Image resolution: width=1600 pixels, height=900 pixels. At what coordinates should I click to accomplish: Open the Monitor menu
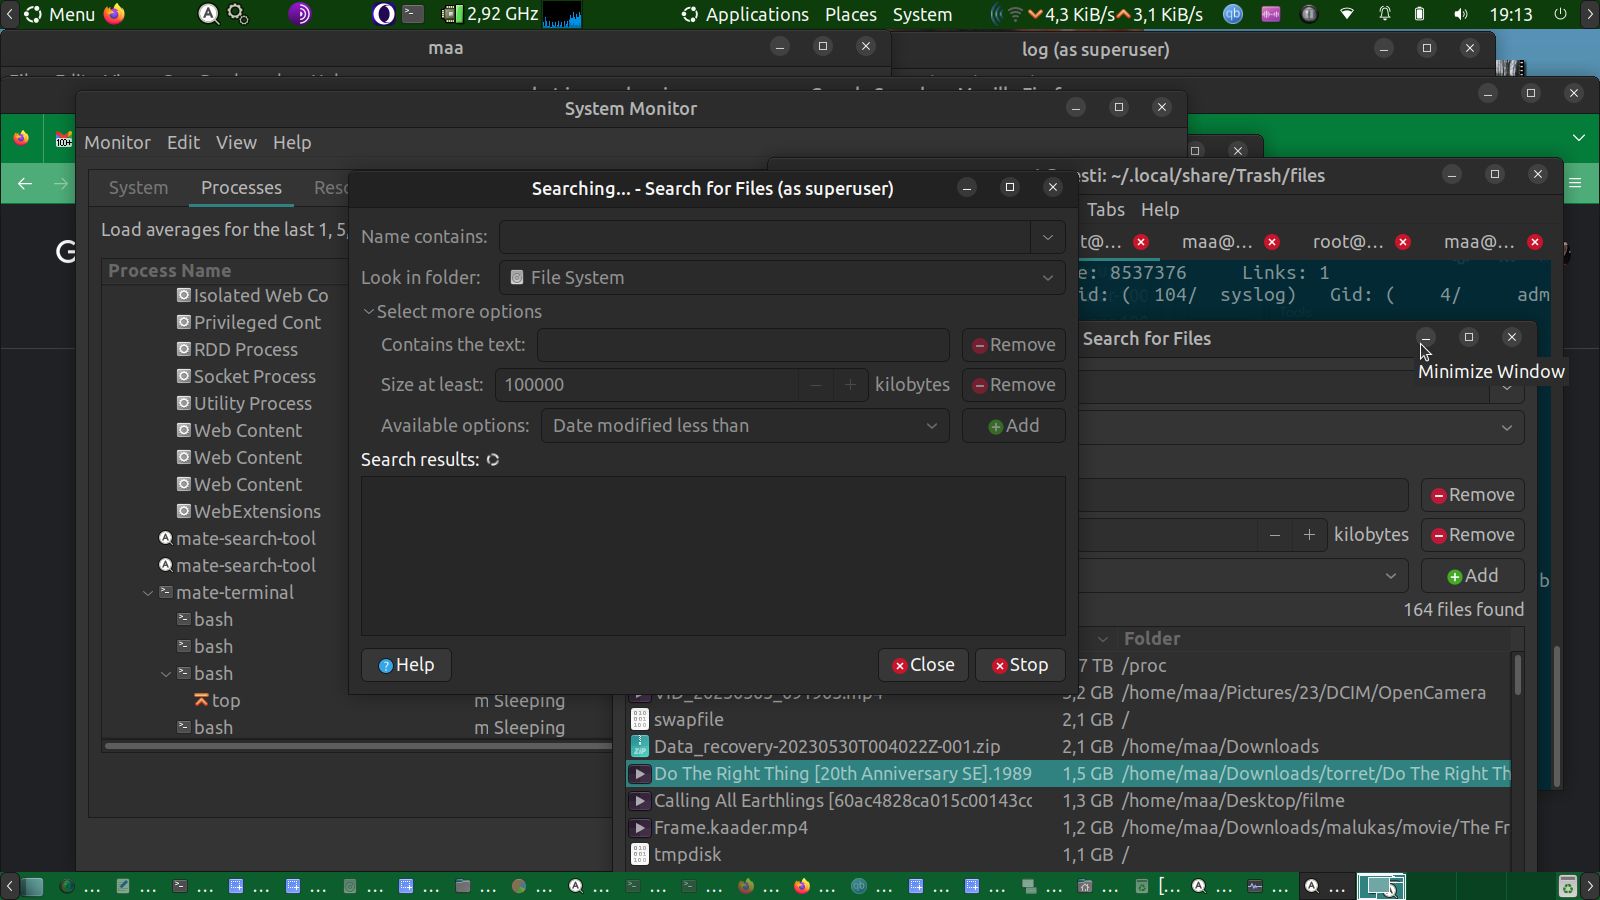pos(117,143)
